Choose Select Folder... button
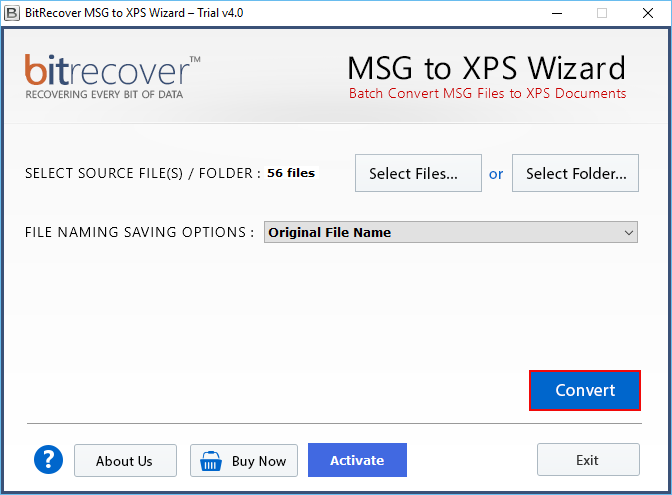Viewport: 672px width, 495px height. pos(575,173)
